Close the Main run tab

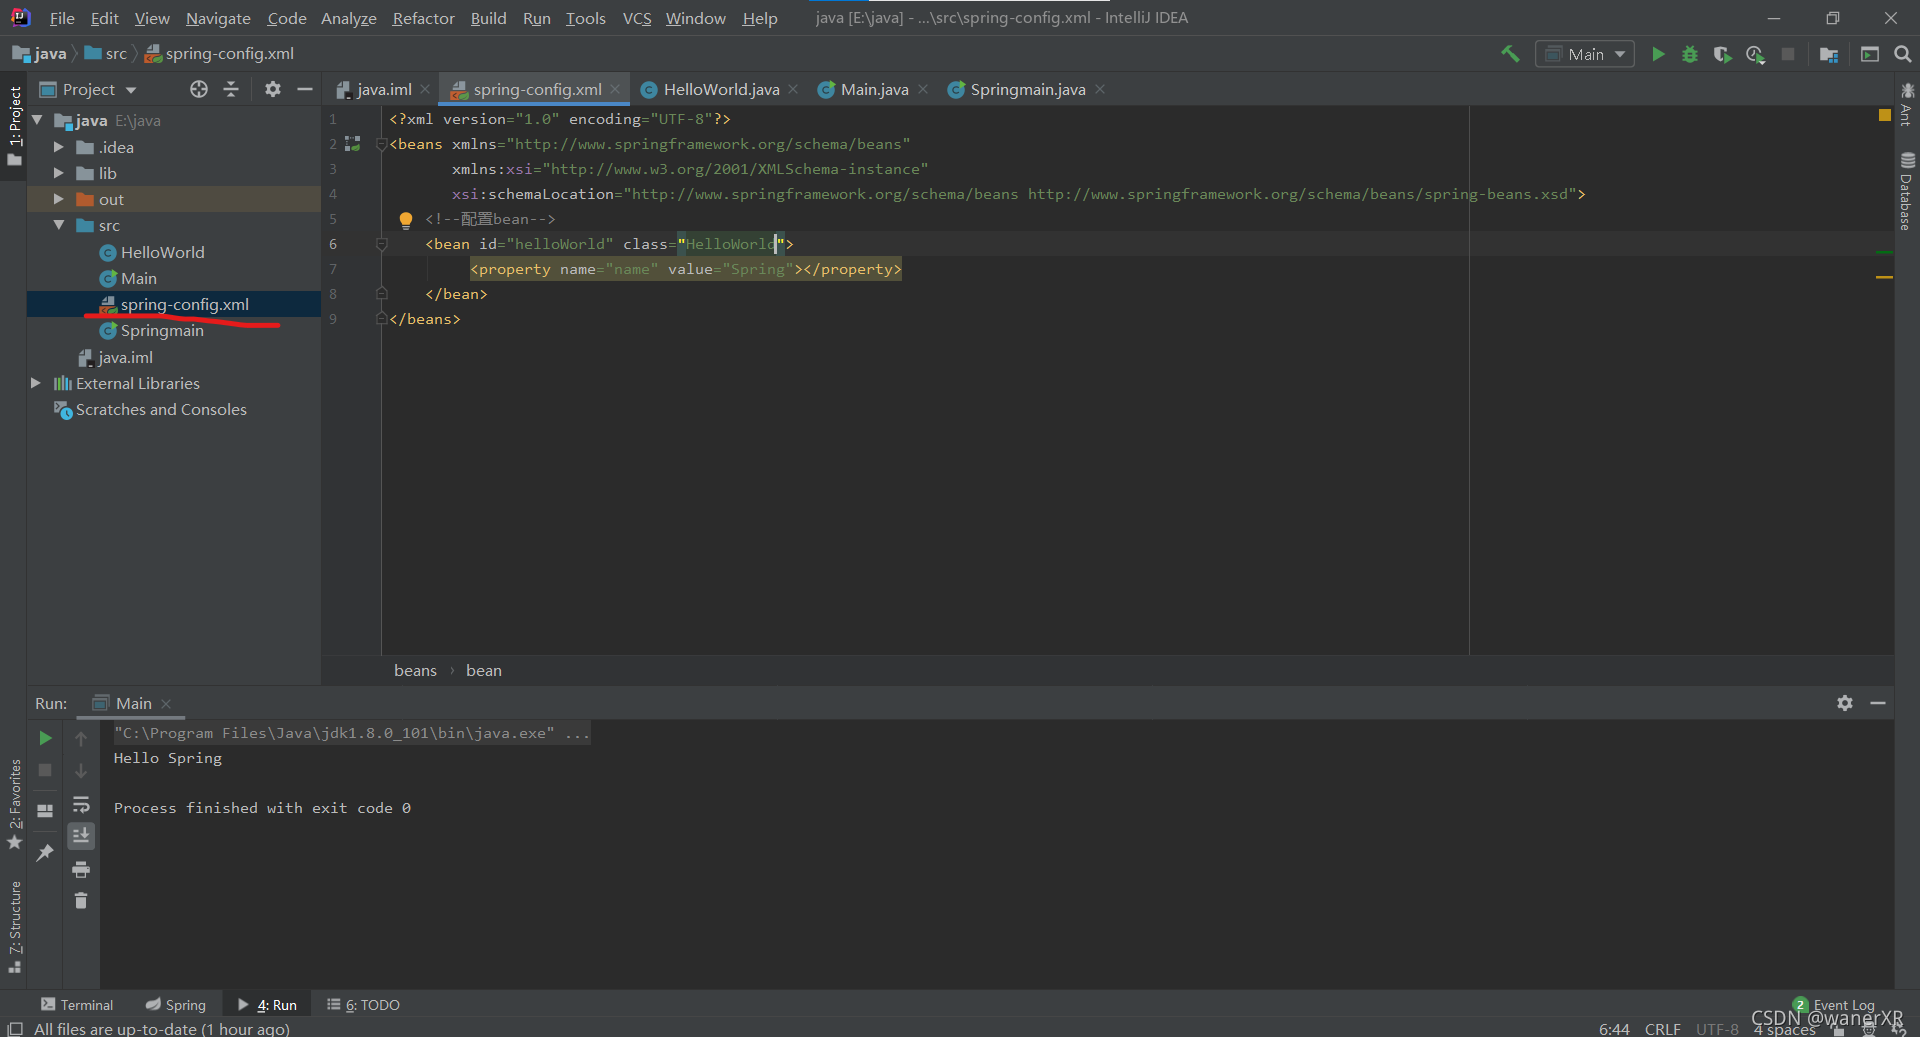(x=166, y=704)
